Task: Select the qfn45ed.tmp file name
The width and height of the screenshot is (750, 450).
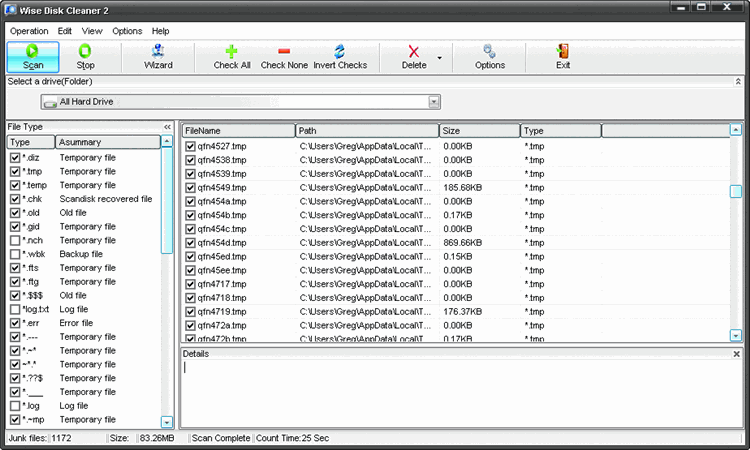Action: click(222, 257)
